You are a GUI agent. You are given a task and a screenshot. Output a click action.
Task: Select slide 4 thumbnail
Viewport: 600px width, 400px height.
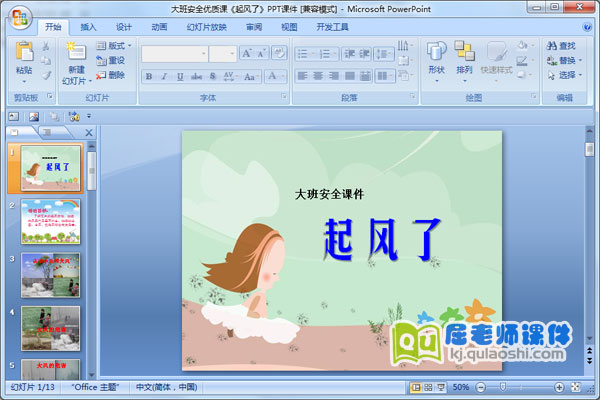tap(51, 328)
